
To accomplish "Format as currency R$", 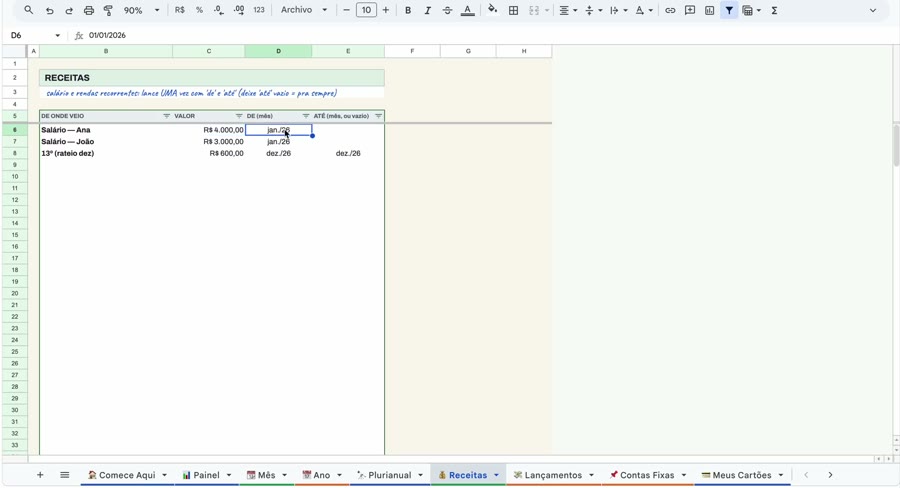I will (x=180, y=10).
